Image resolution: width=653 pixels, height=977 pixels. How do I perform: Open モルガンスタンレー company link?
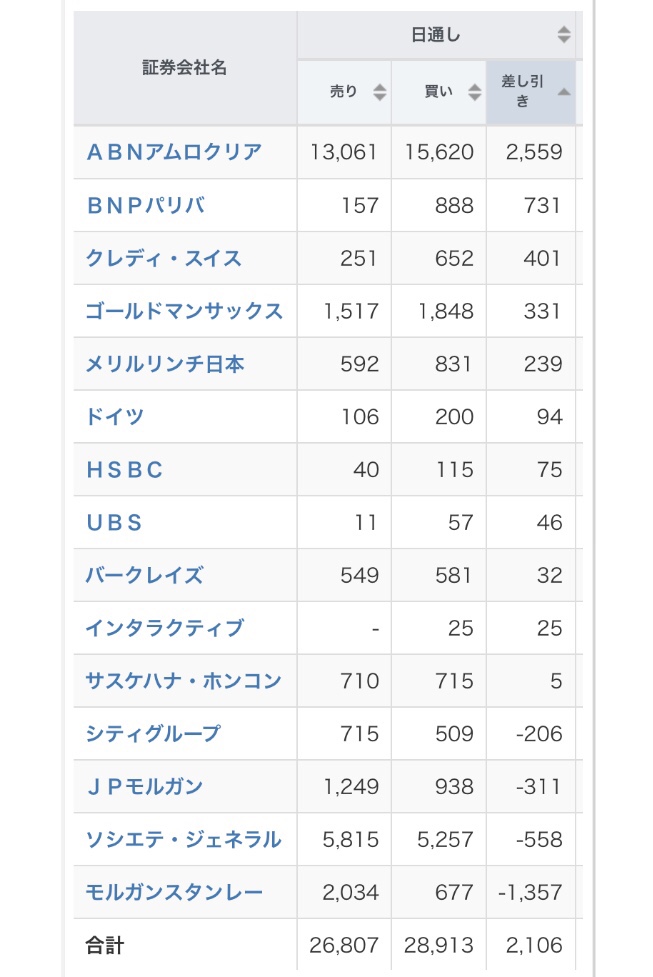[174, 892]
